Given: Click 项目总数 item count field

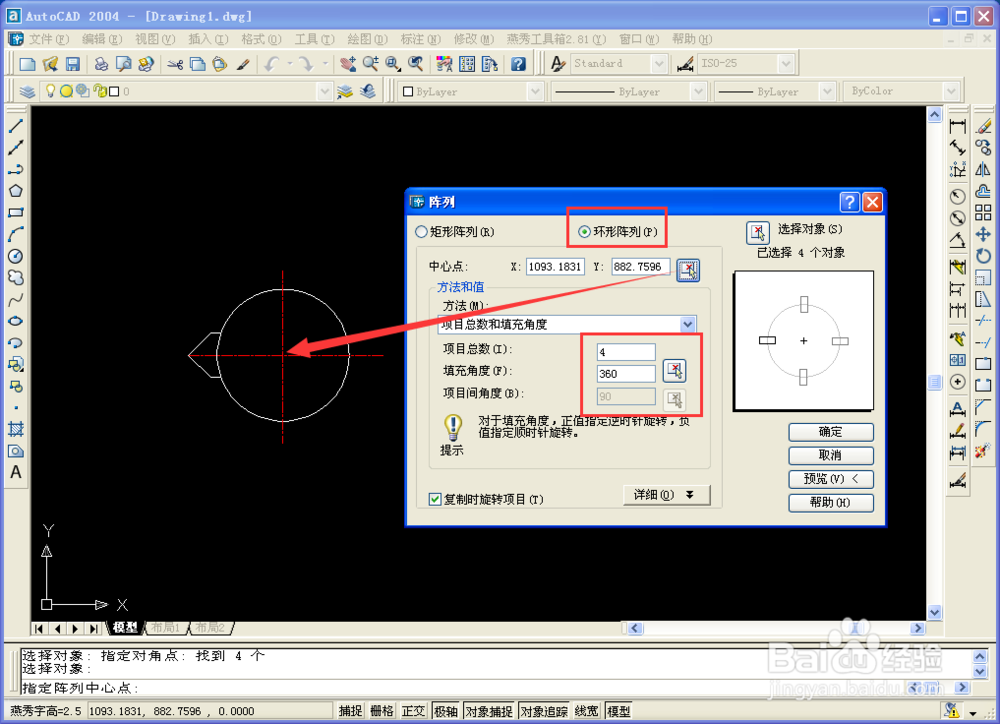Looking at the screenshot, I should pos(626,351).
